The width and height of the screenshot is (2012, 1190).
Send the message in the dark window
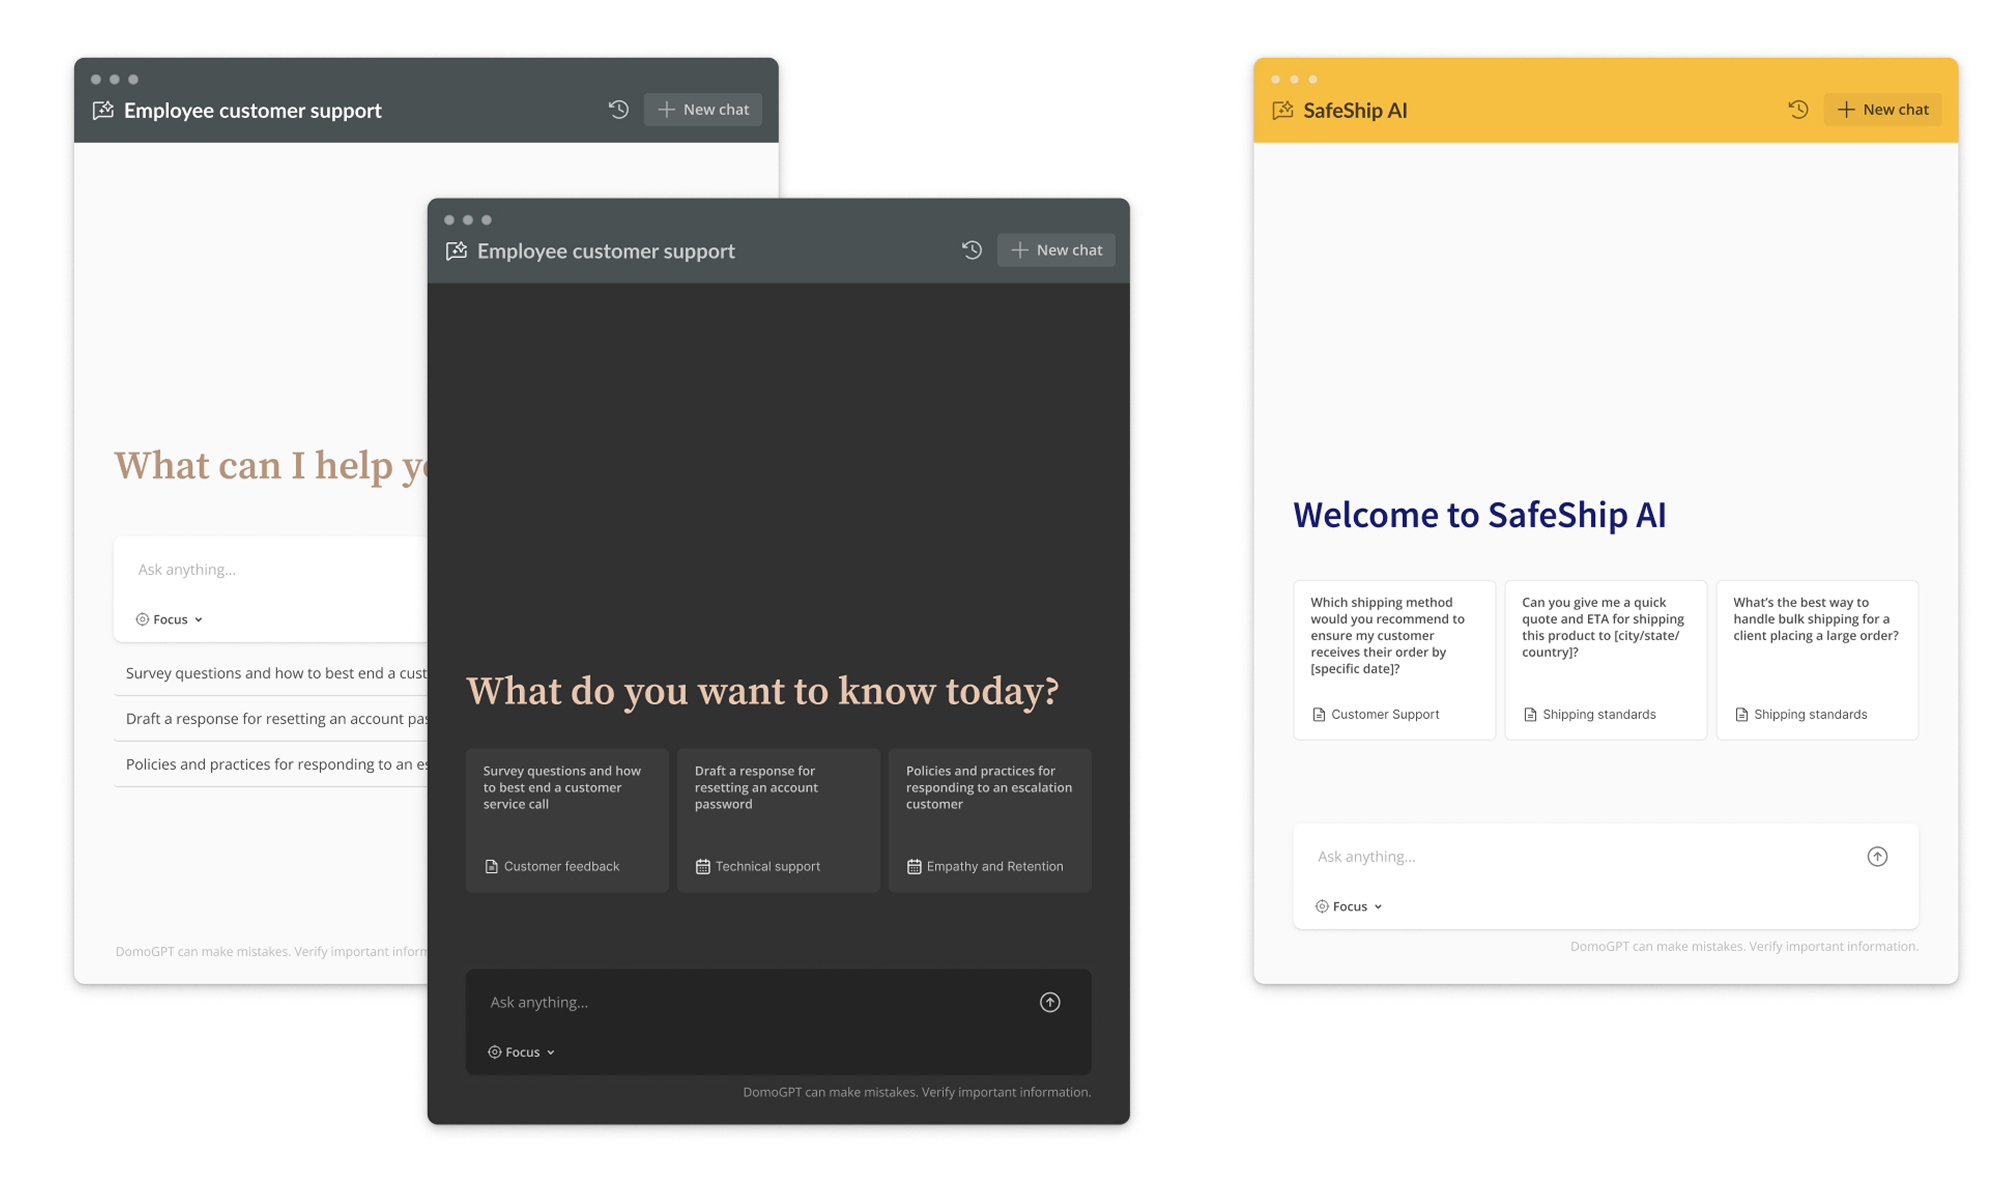[x=1050, y=1002]
